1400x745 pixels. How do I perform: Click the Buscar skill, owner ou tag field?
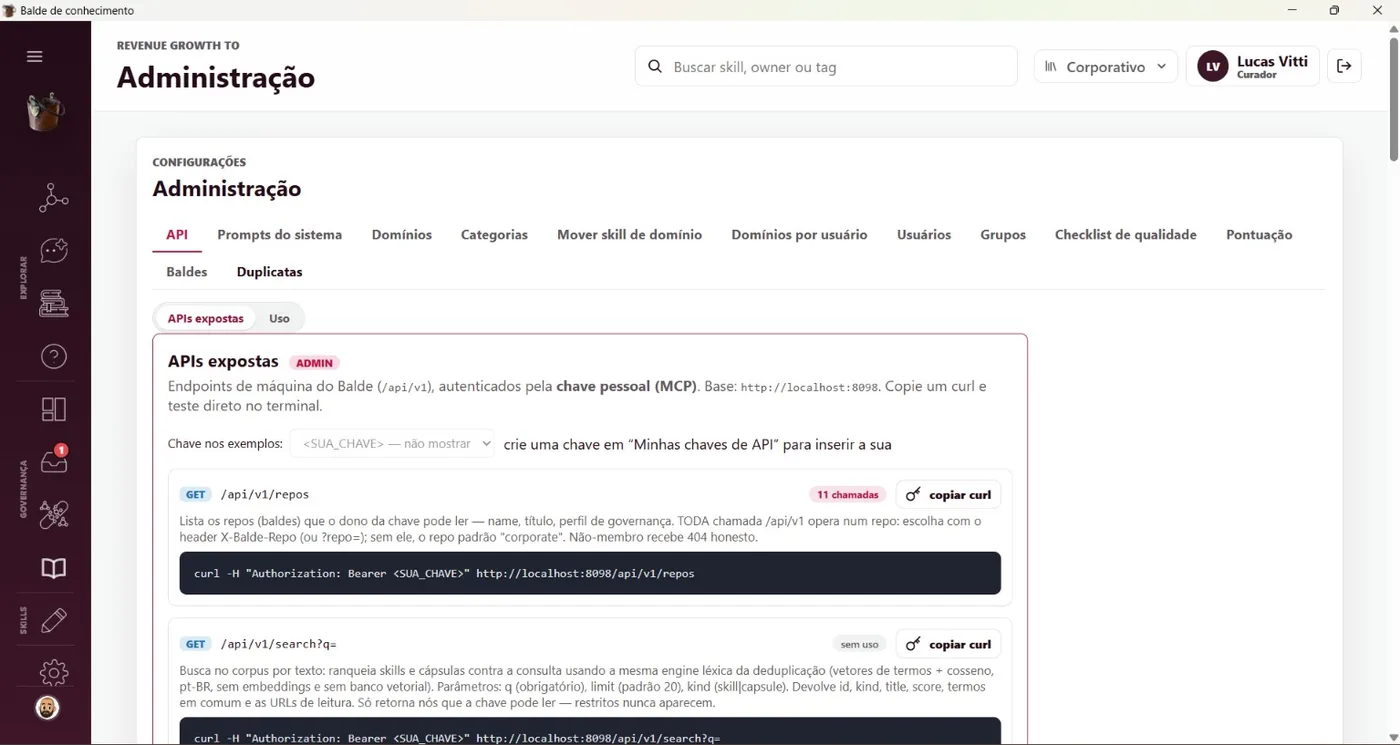[x=826, y=67]
